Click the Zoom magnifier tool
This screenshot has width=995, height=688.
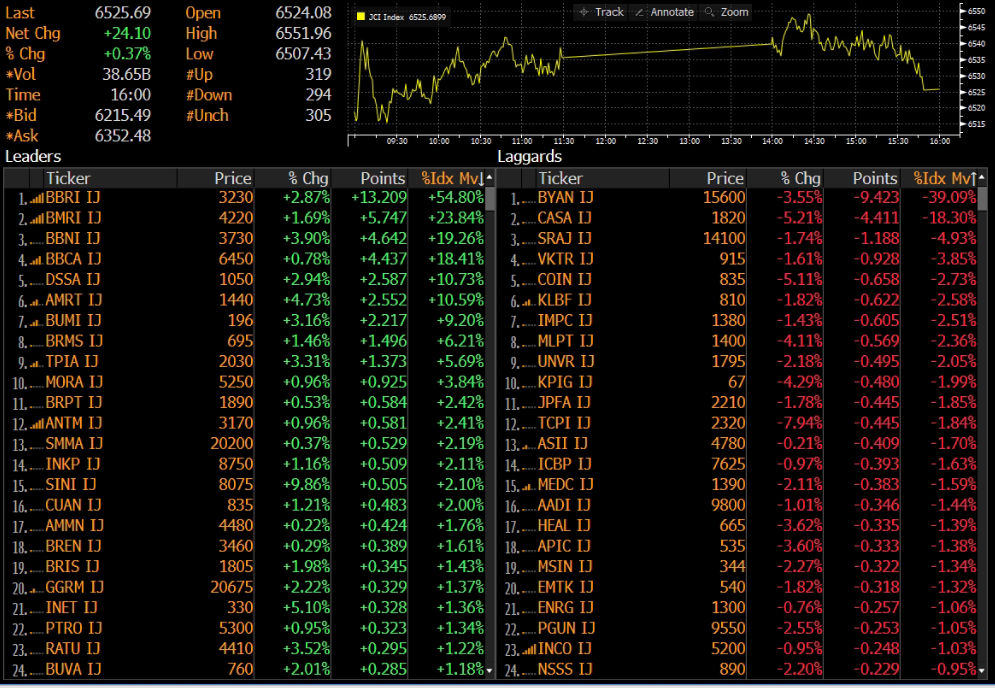727,12
